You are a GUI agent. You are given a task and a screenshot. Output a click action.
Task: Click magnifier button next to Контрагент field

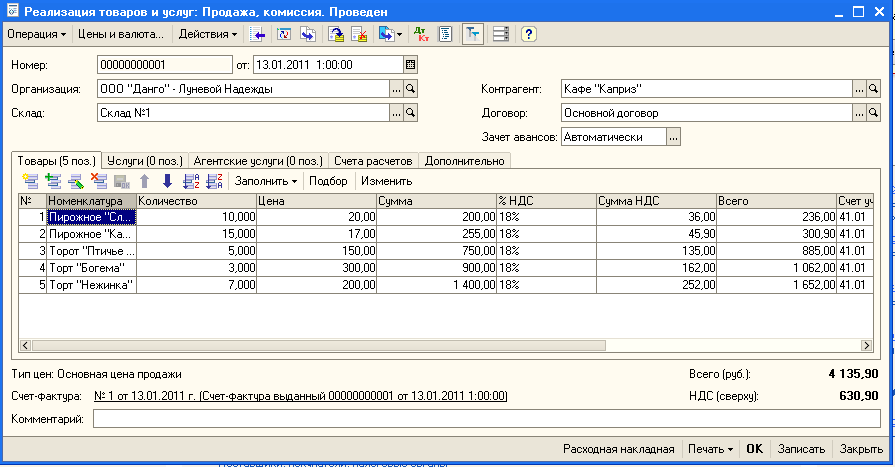click(x=874, y=89)
